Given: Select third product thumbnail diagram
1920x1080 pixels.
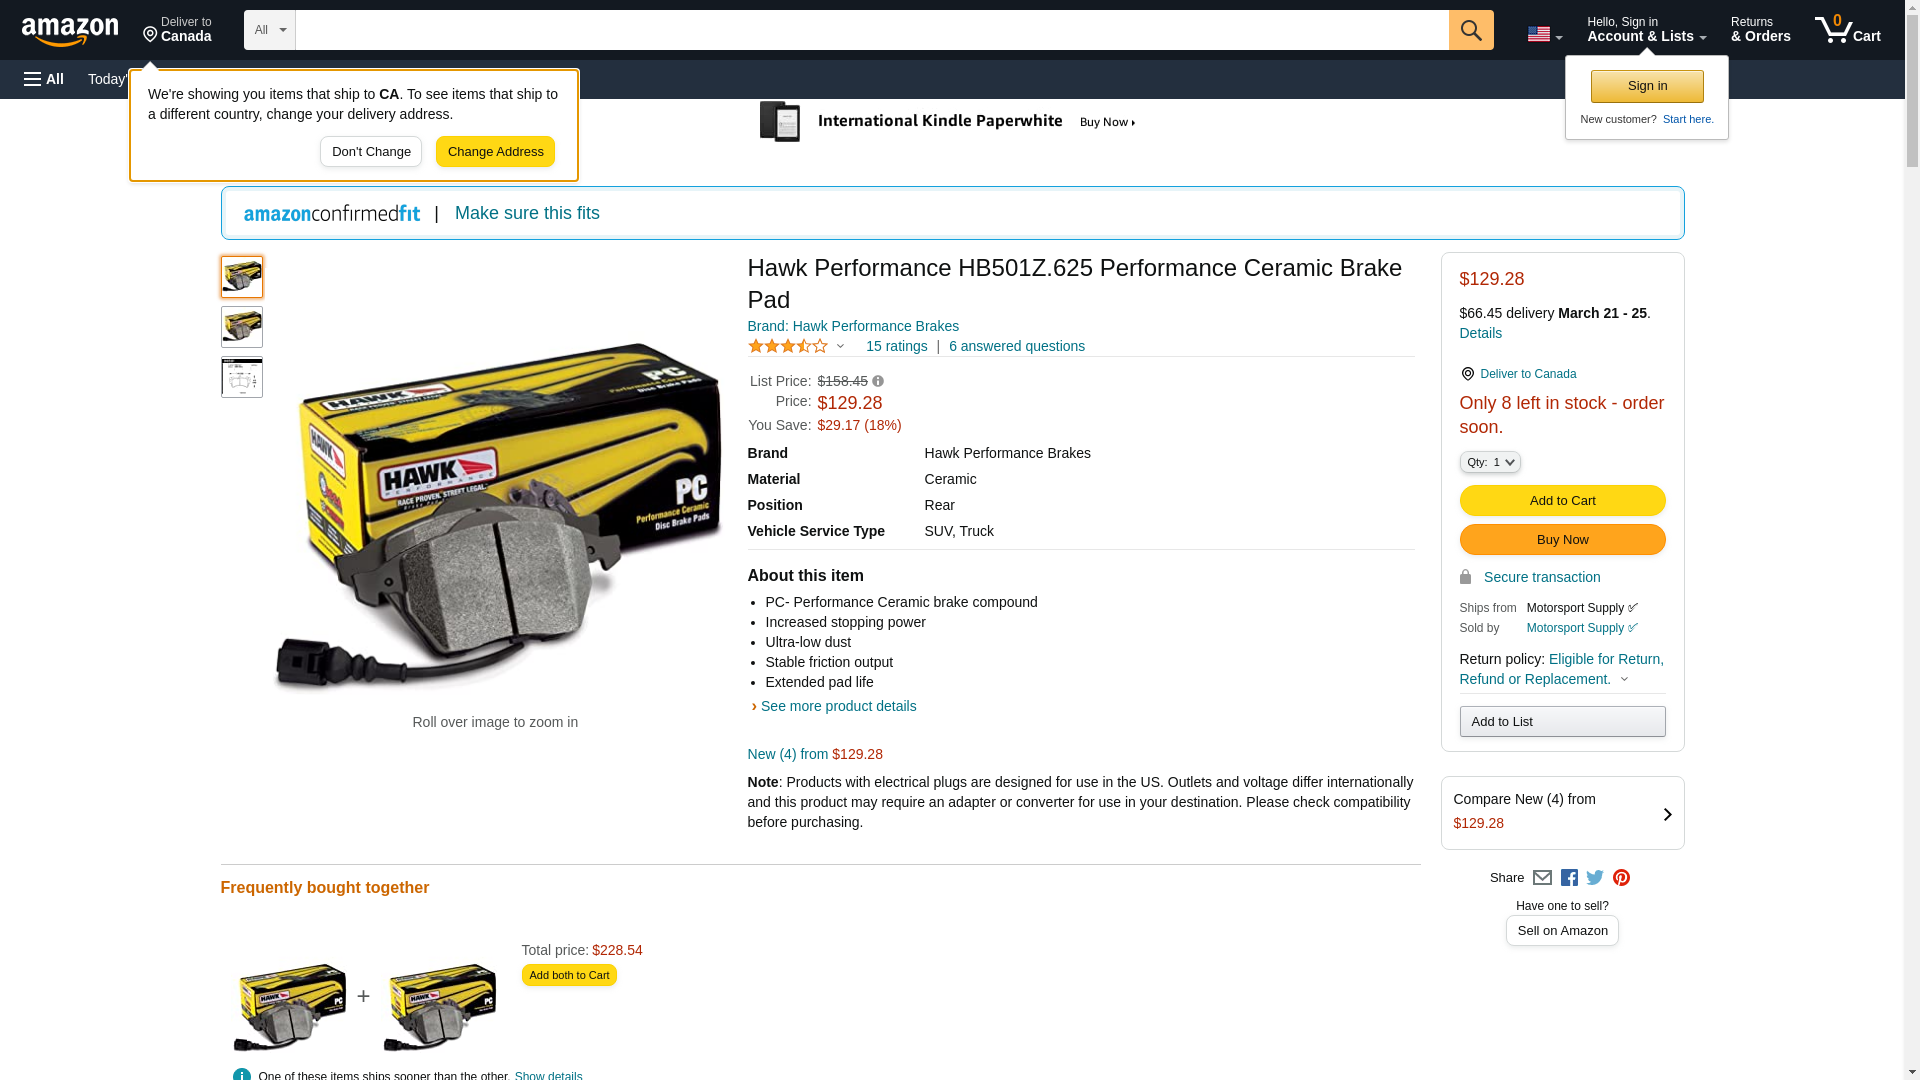Looking at the screenshot, I should click(x=242, y=378).
